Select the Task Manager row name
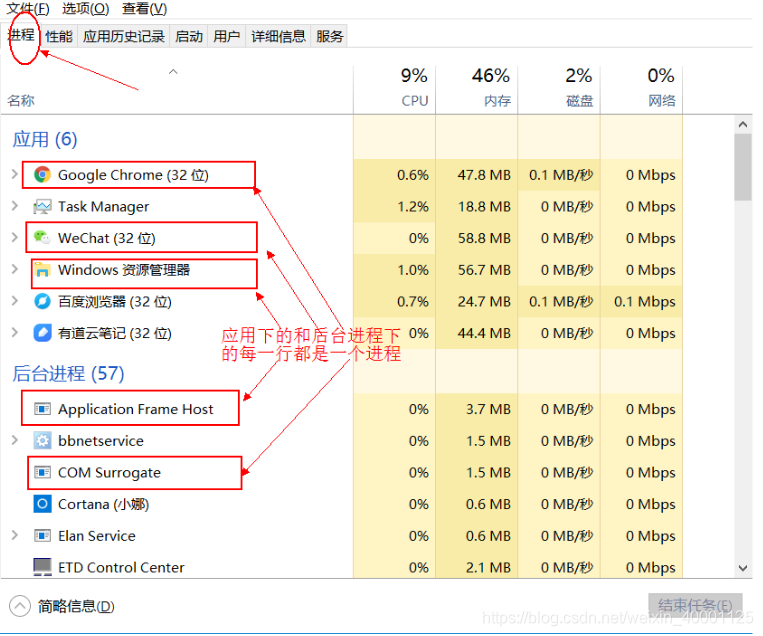 (x=104, y=207)
